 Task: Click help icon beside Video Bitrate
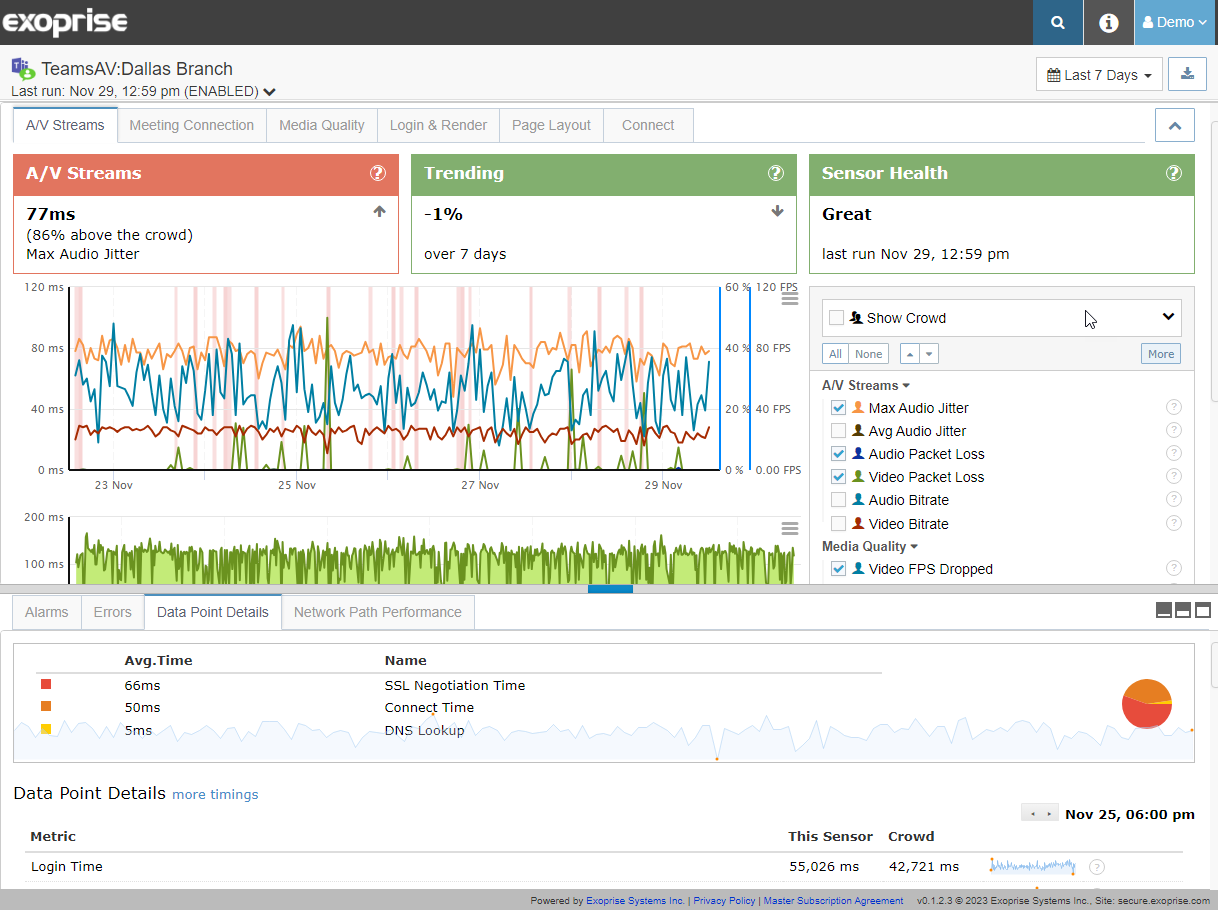tap(1174, 523)
